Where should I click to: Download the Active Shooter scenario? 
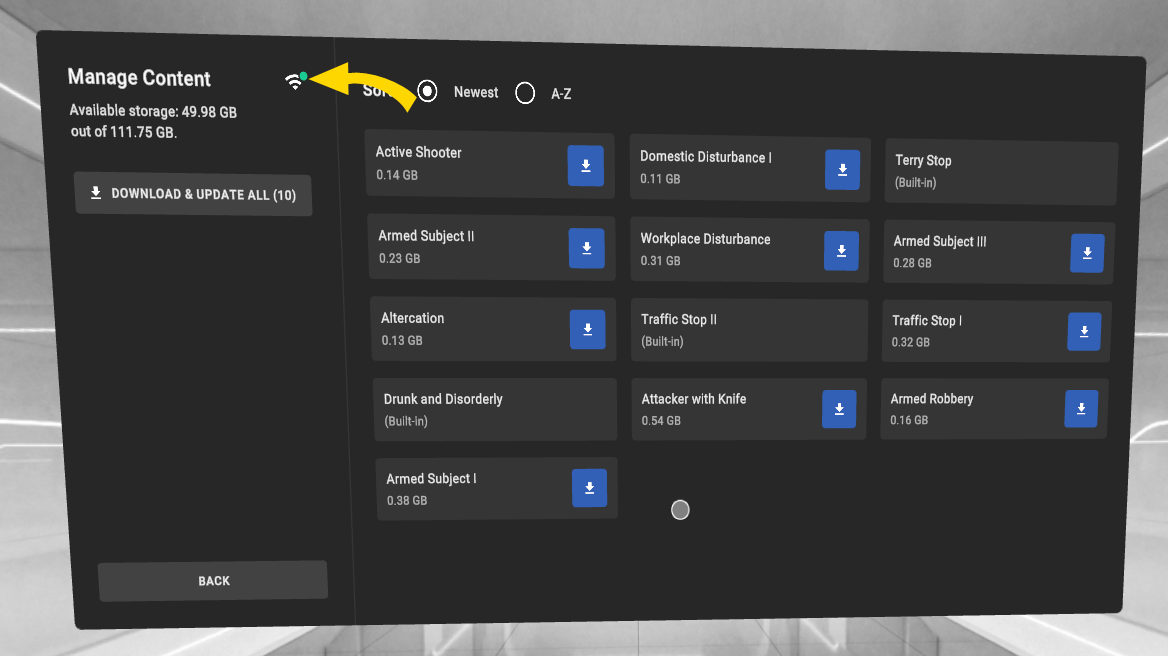[585, 166]
